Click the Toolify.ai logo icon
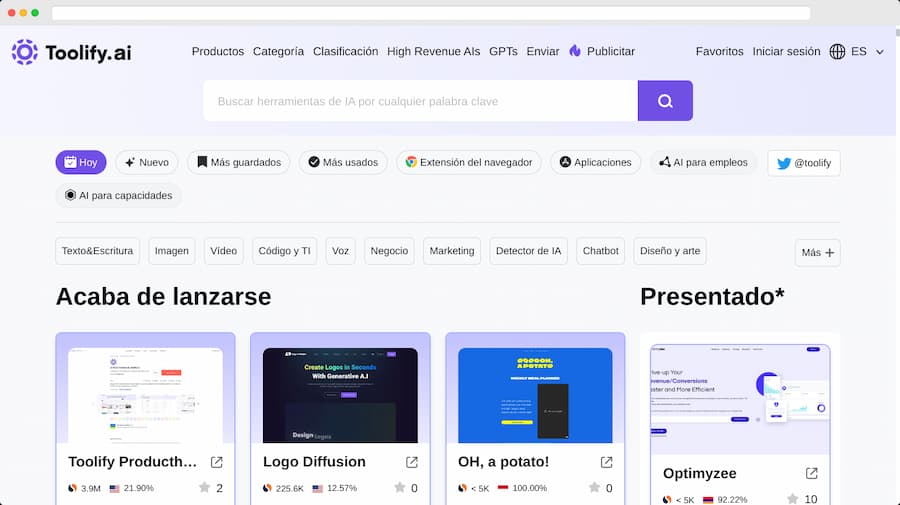This screenshot has width=900, height=505. 24,52
